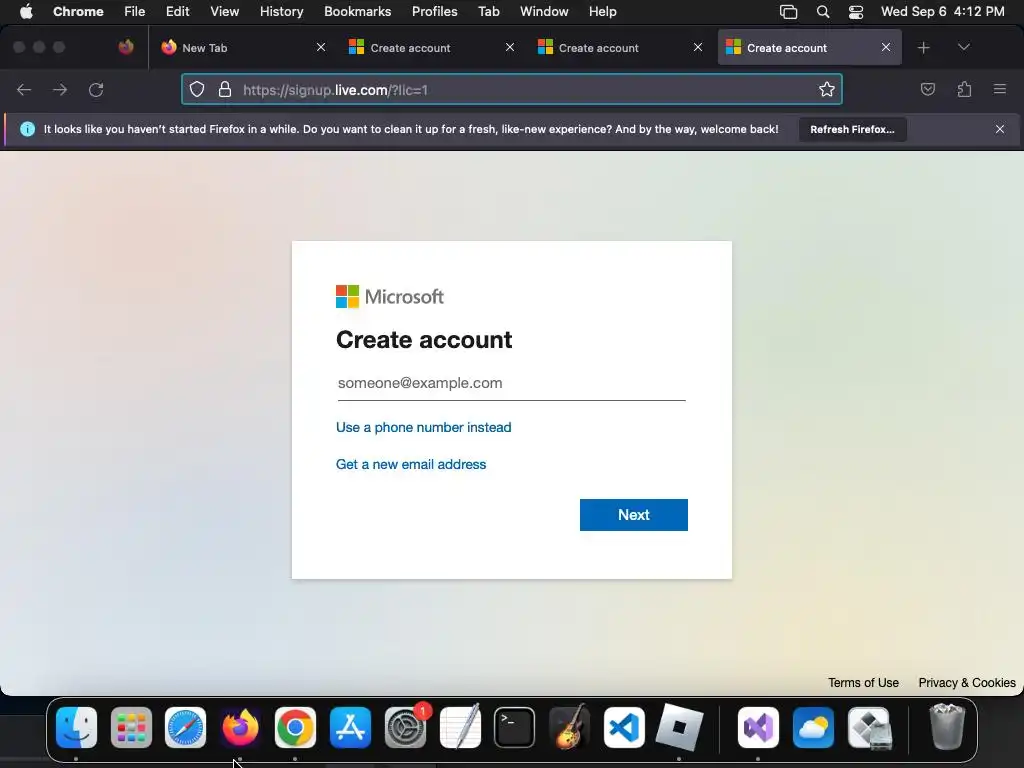
Task: Open Spotlight search in menu bar
Action: pos(823,12)
